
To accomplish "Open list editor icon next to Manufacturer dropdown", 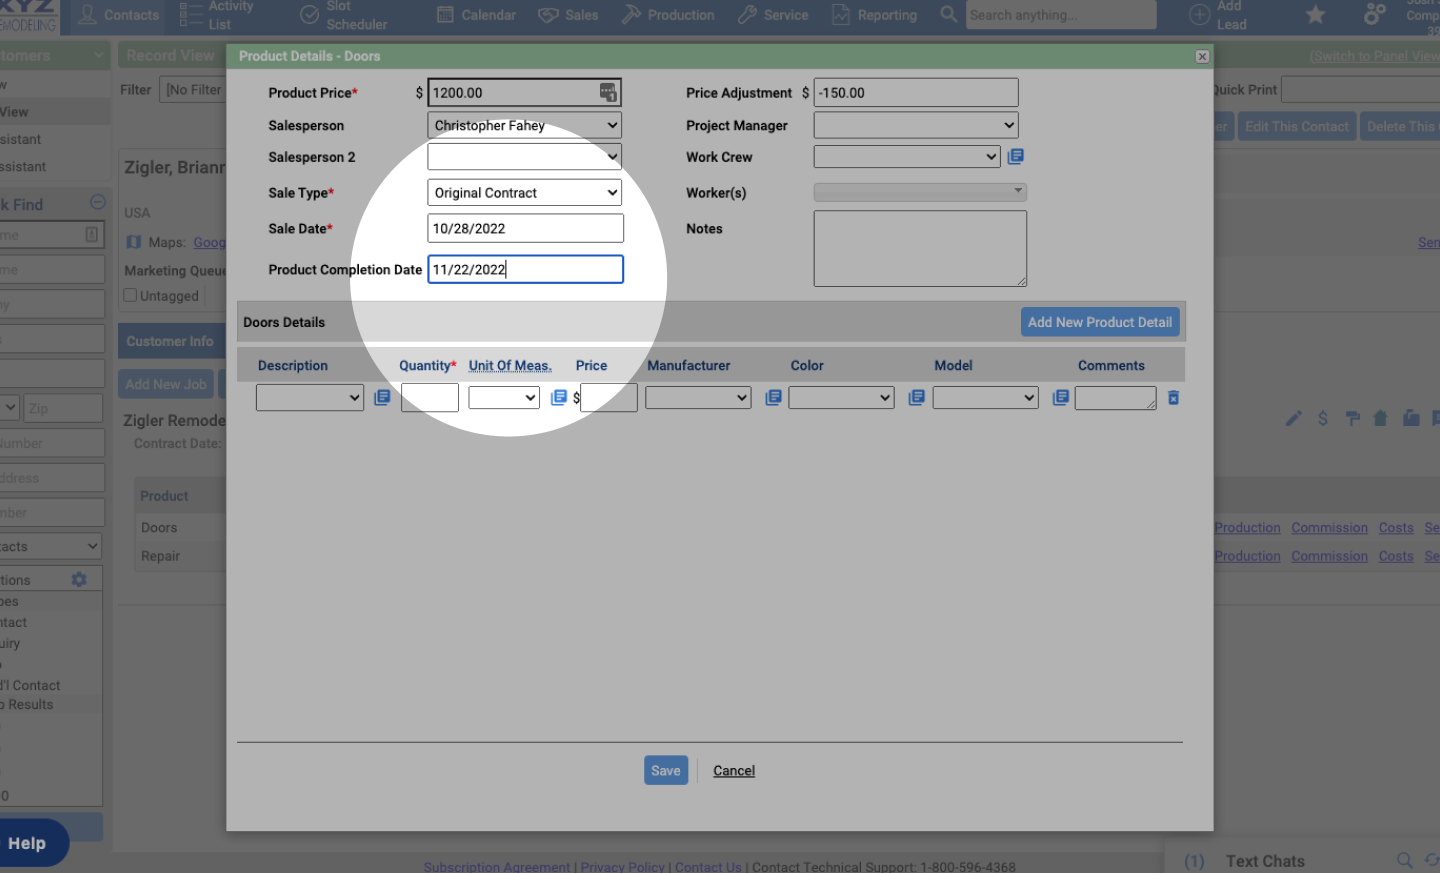I will 773,398.
